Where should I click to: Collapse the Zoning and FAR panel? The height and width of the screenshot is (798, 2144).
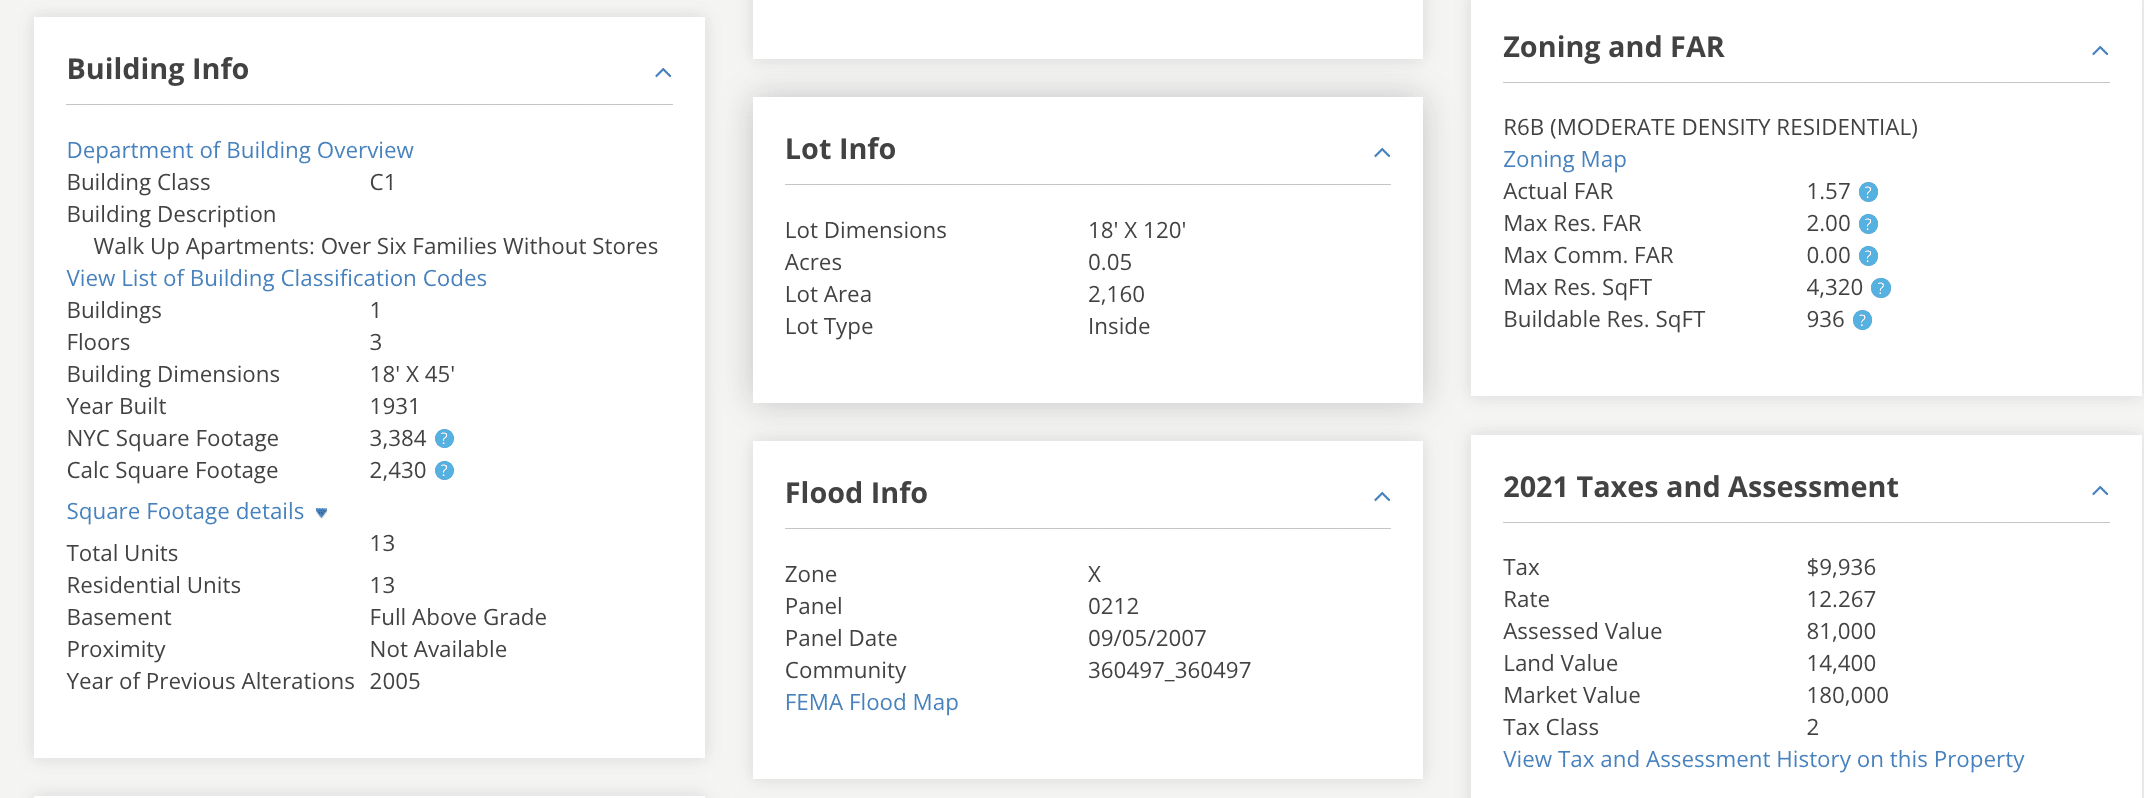[2100, 51]
